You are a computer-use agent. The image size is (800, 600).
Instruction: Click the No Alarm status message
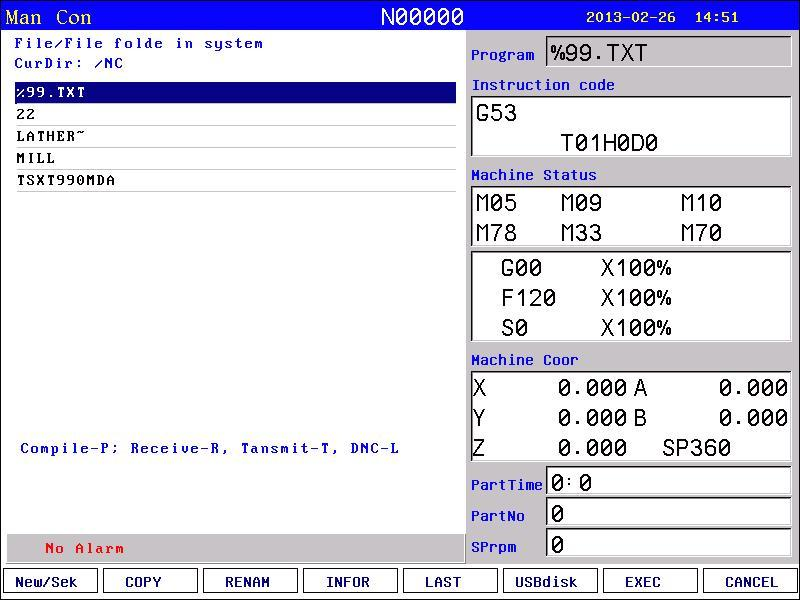pyautogui.click(x=84, y=548)
